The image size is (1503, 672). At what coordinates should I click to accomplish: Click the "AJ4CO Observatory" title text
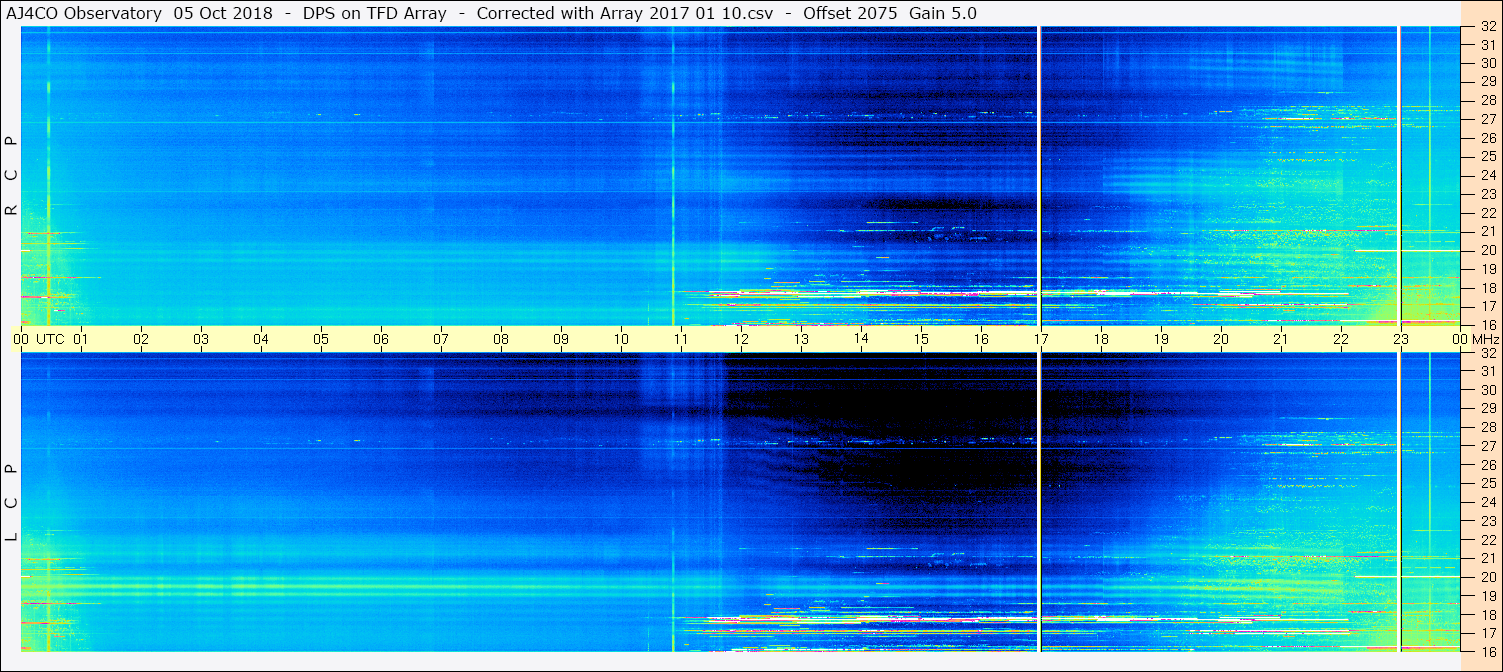point(83,13)
